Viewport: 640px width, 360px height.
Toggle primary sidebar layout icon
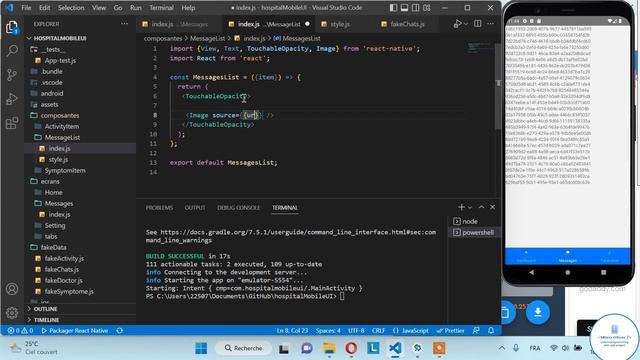(x=393, y=8)
